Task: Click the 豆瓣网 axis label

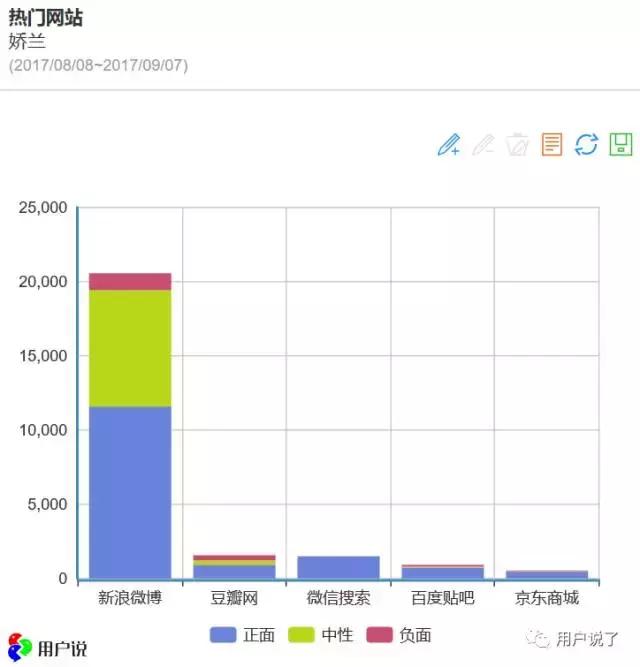Action: click(x=234, y=598)
